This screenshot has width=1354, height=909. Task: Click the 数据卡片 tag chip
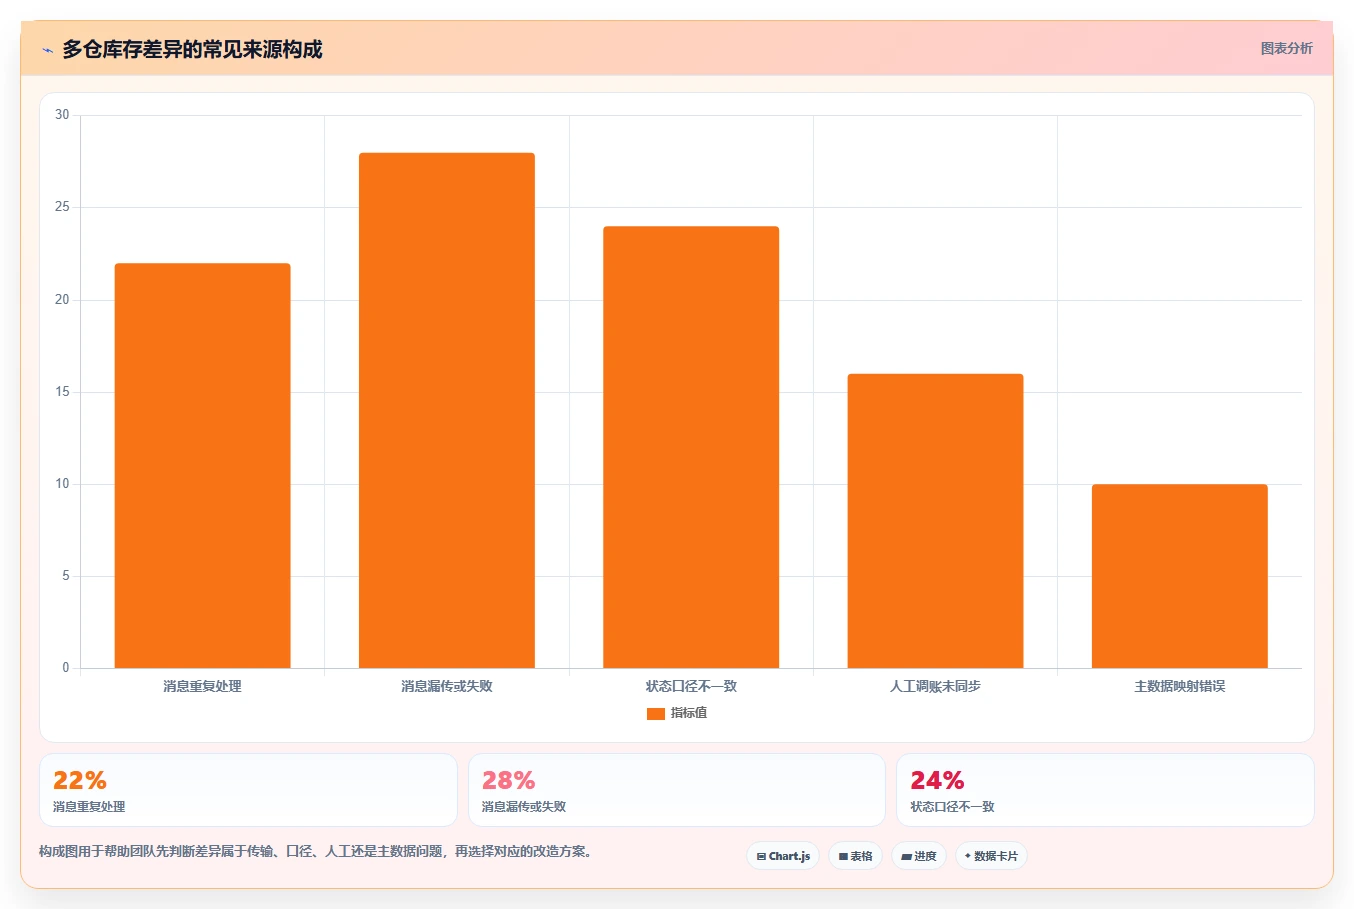point(991,856)
